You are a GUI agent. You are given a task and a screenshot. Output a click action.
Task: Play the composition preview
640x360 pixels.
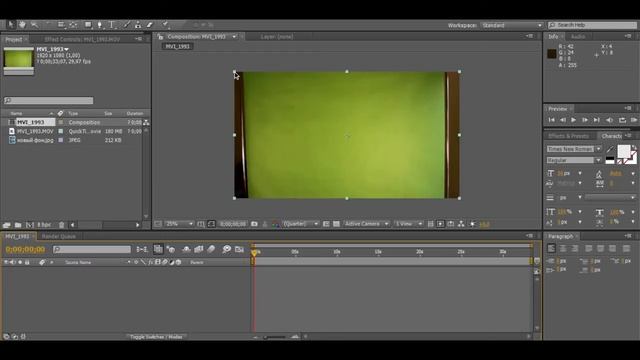[x=573, y=120]
